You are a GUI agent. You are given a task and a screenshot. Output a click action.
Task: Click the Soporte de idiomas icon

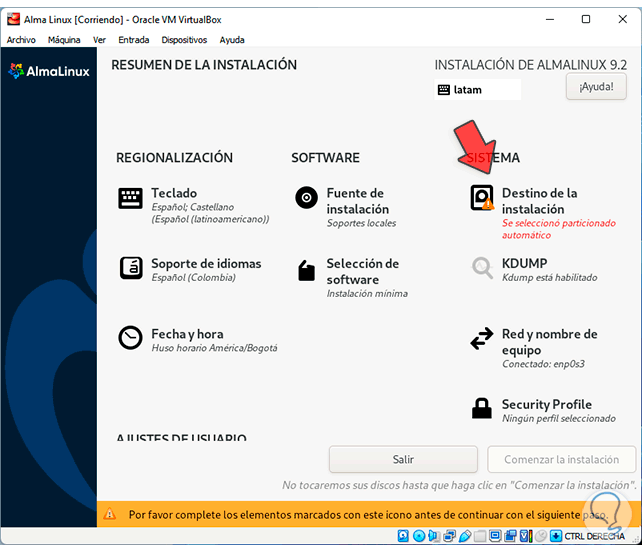(x=131, y=268)
